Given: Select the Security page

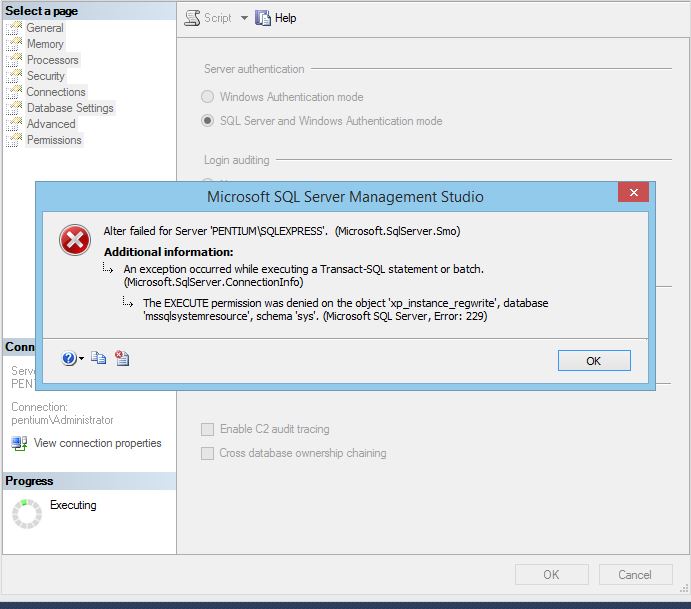Looking at the screenshot, I should [46, 76].
